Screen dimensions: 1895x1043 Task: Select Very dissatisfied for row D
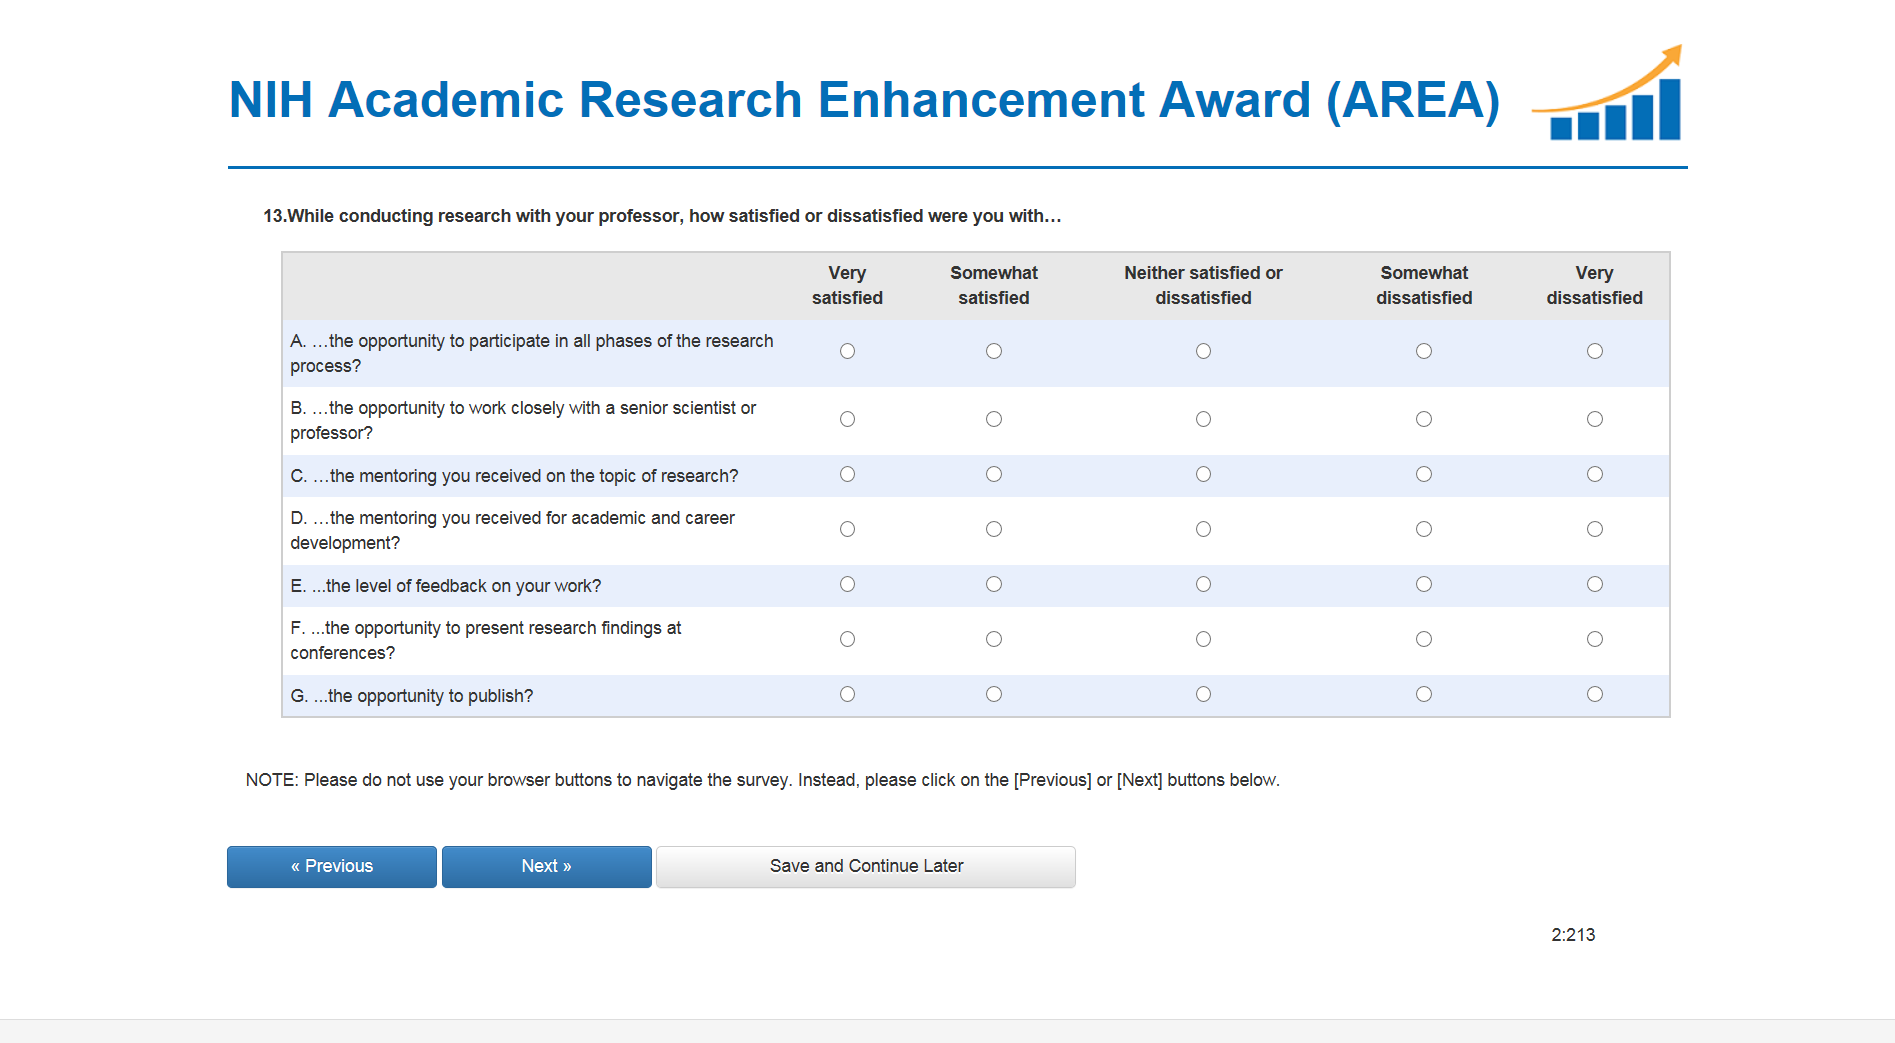[x=1594, y=529]
